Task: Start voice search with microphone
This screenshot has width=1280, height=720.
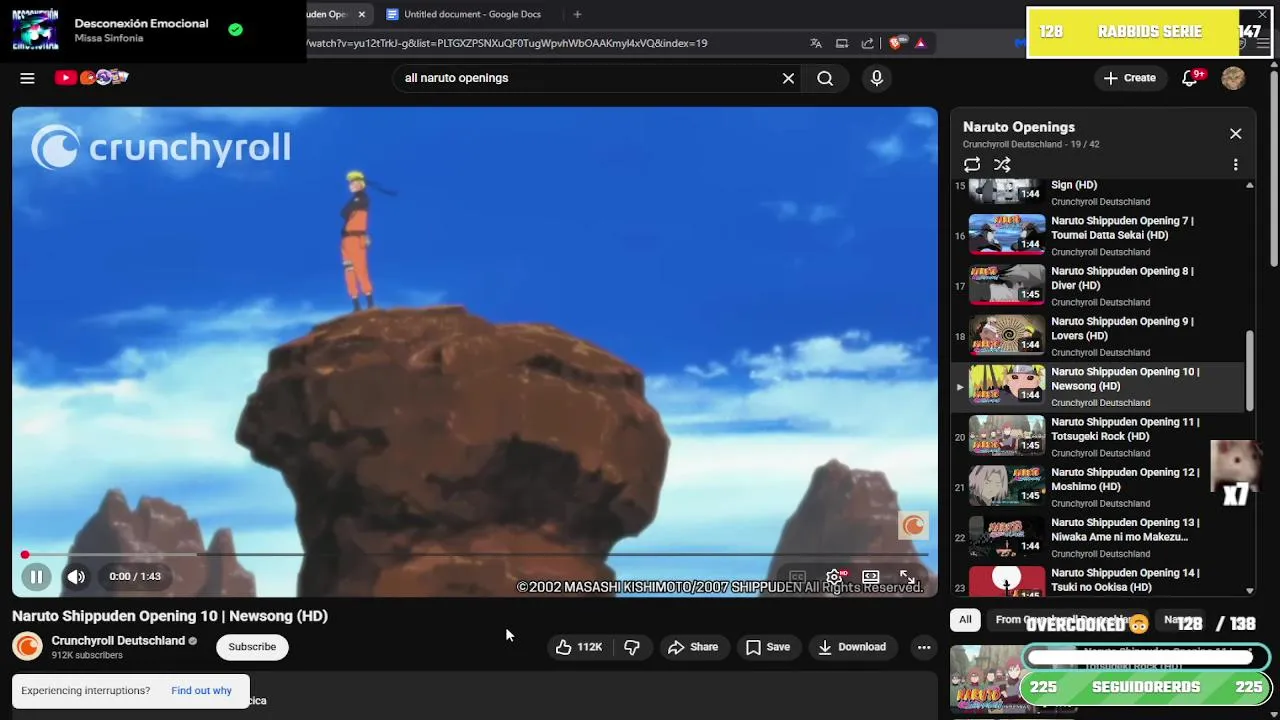Action: point(877,78)
